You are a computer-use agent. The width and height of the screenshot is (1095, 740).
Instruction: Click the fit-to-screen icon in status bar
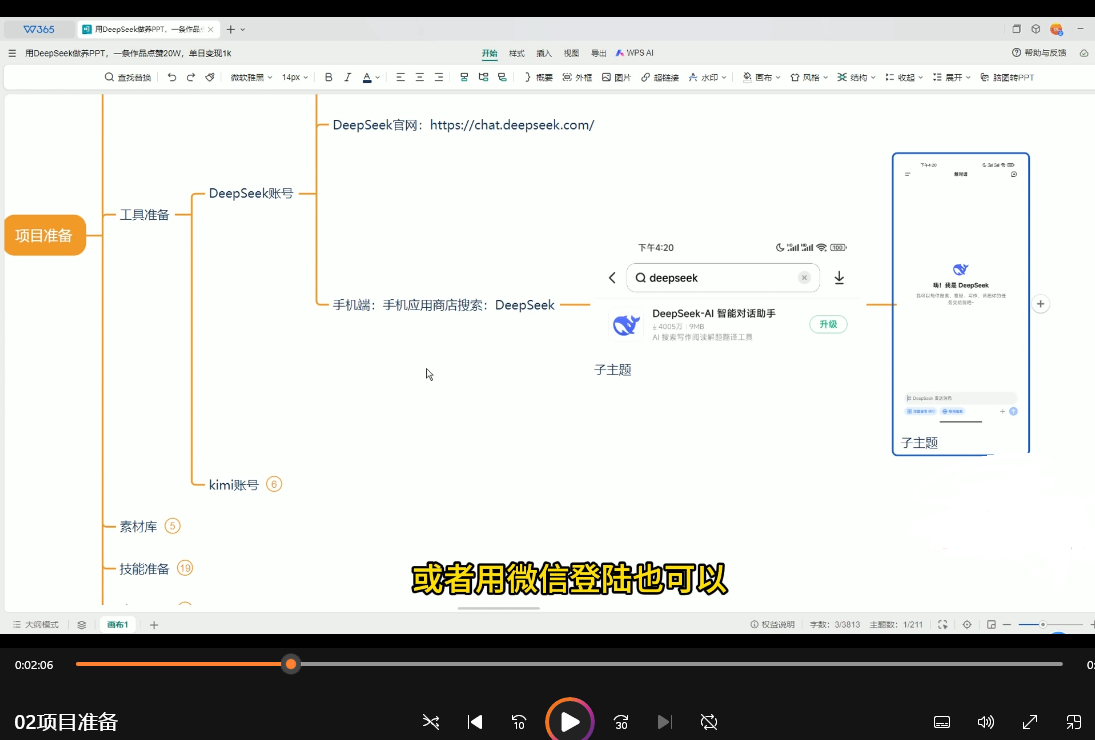coord(943,625)
